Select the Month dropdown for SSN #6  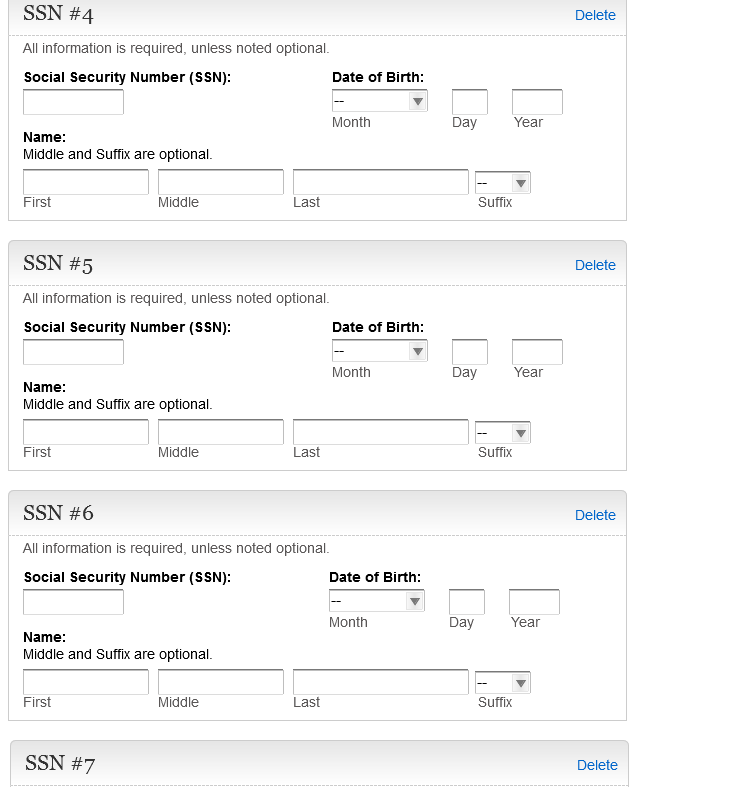tap(377, 601)
